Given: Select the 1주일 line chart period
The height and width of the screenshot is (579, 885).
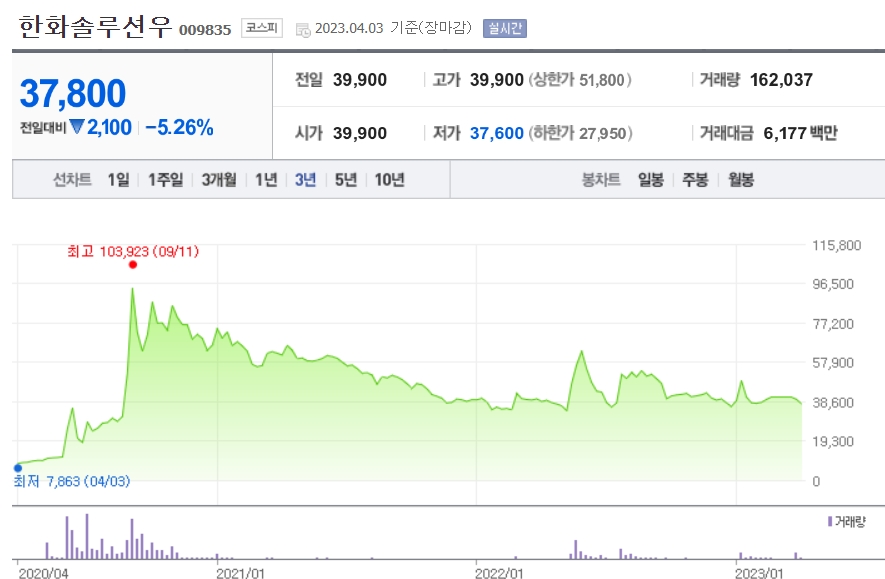Looking at the screenshot, I should (165, 179).
